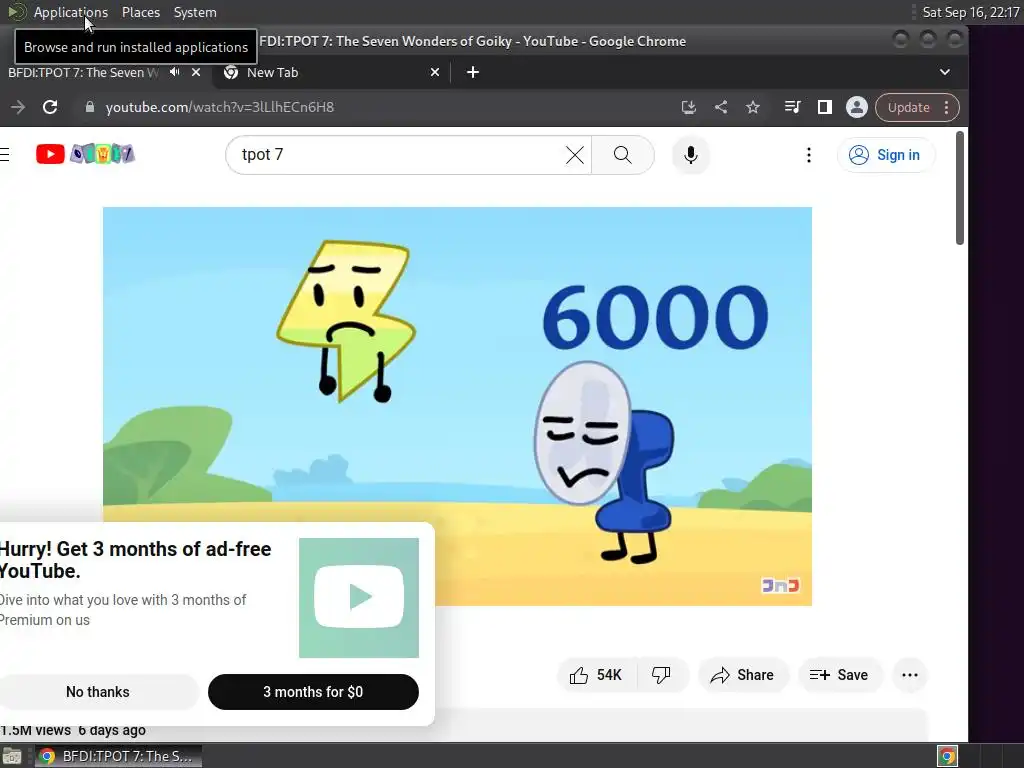Go to YouTube home via logo
The width and height of the screenshot is (1024, 768).
coord(85,154)
